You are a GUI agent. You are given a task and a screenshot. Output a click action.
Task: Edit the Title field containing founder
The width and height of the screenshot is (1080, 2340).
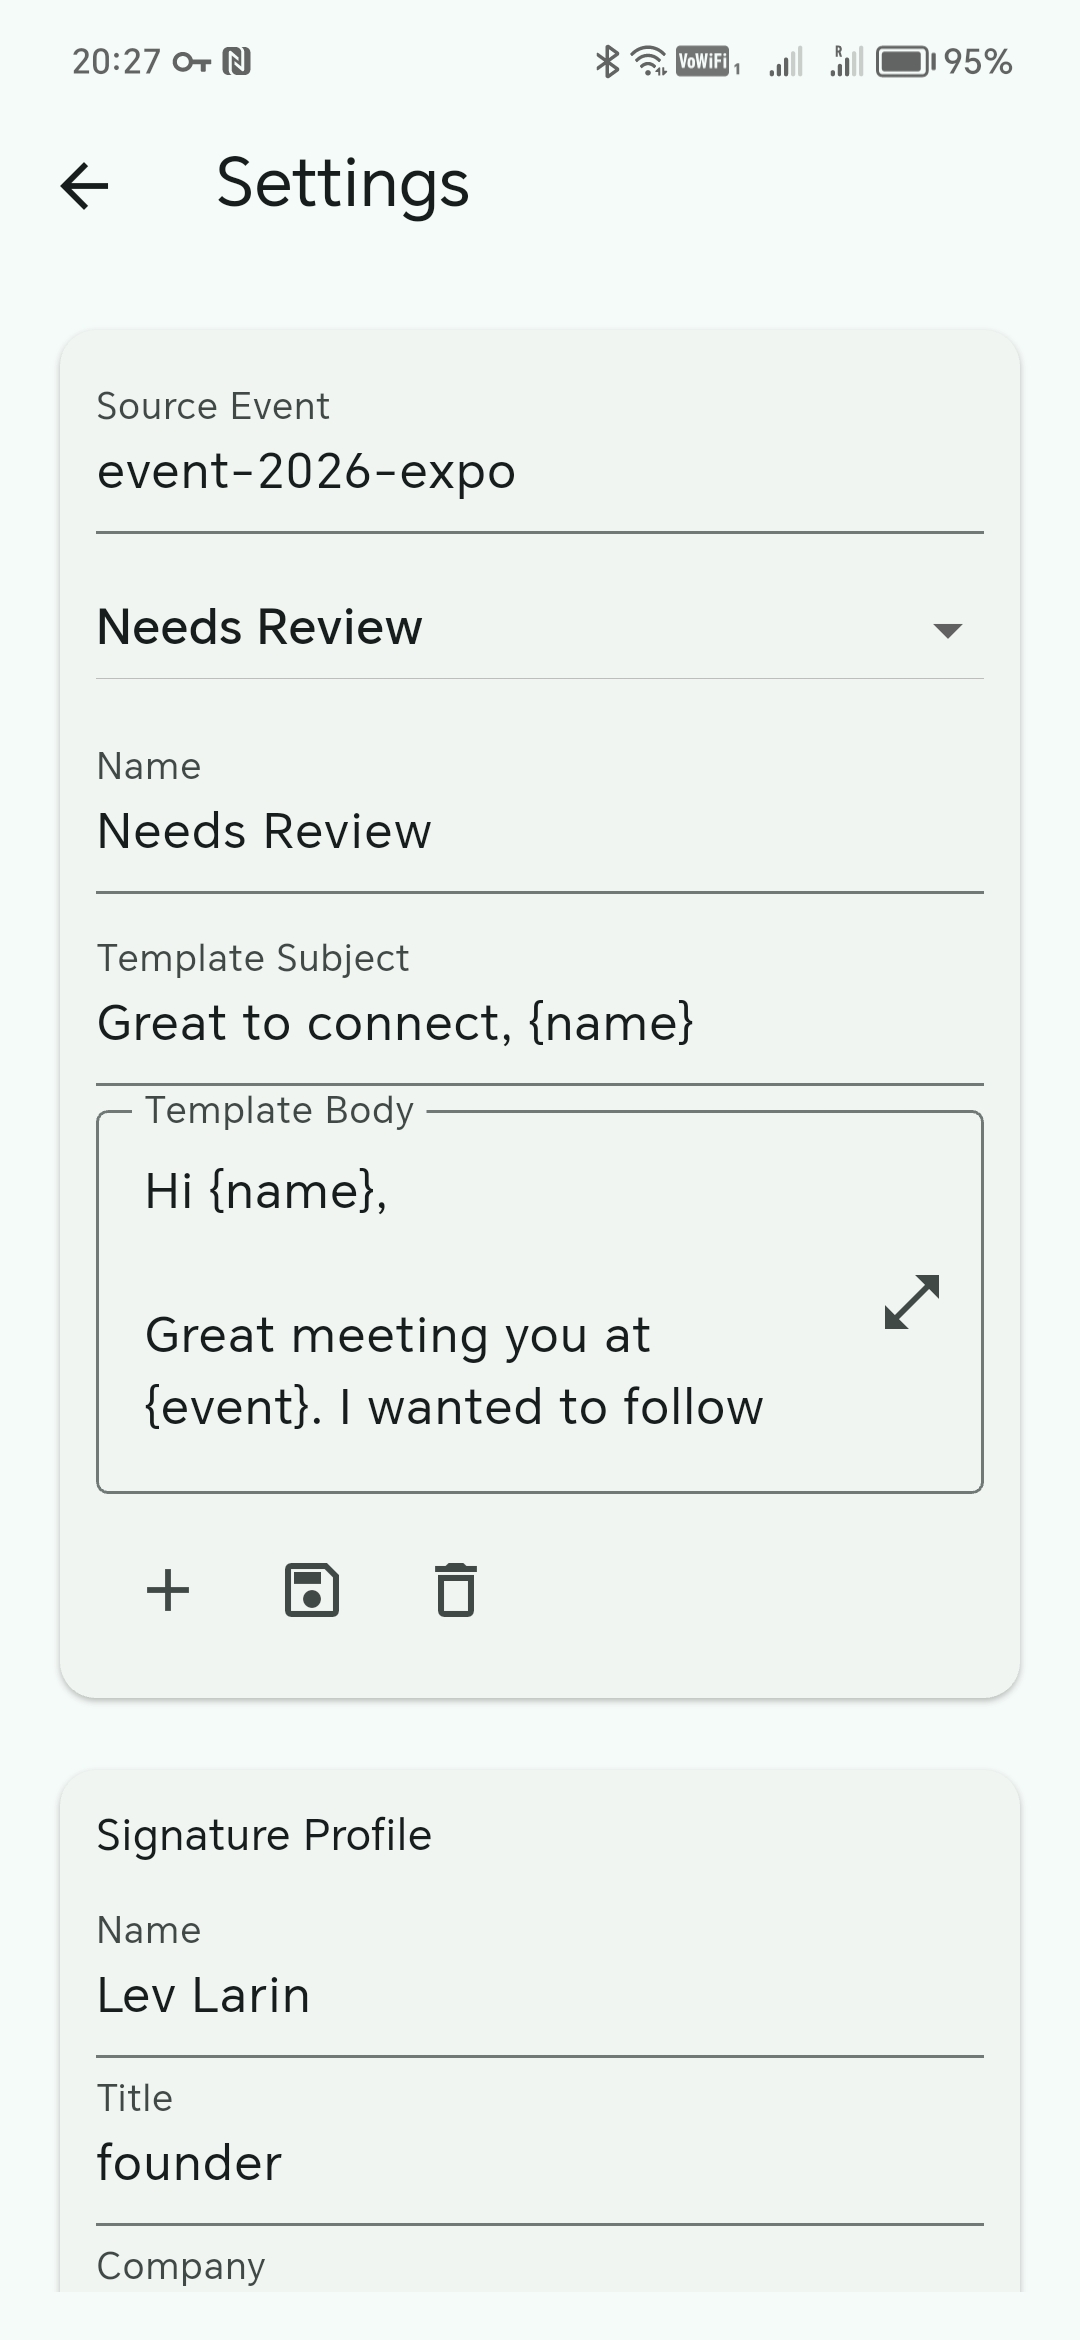pos(540,2163)
